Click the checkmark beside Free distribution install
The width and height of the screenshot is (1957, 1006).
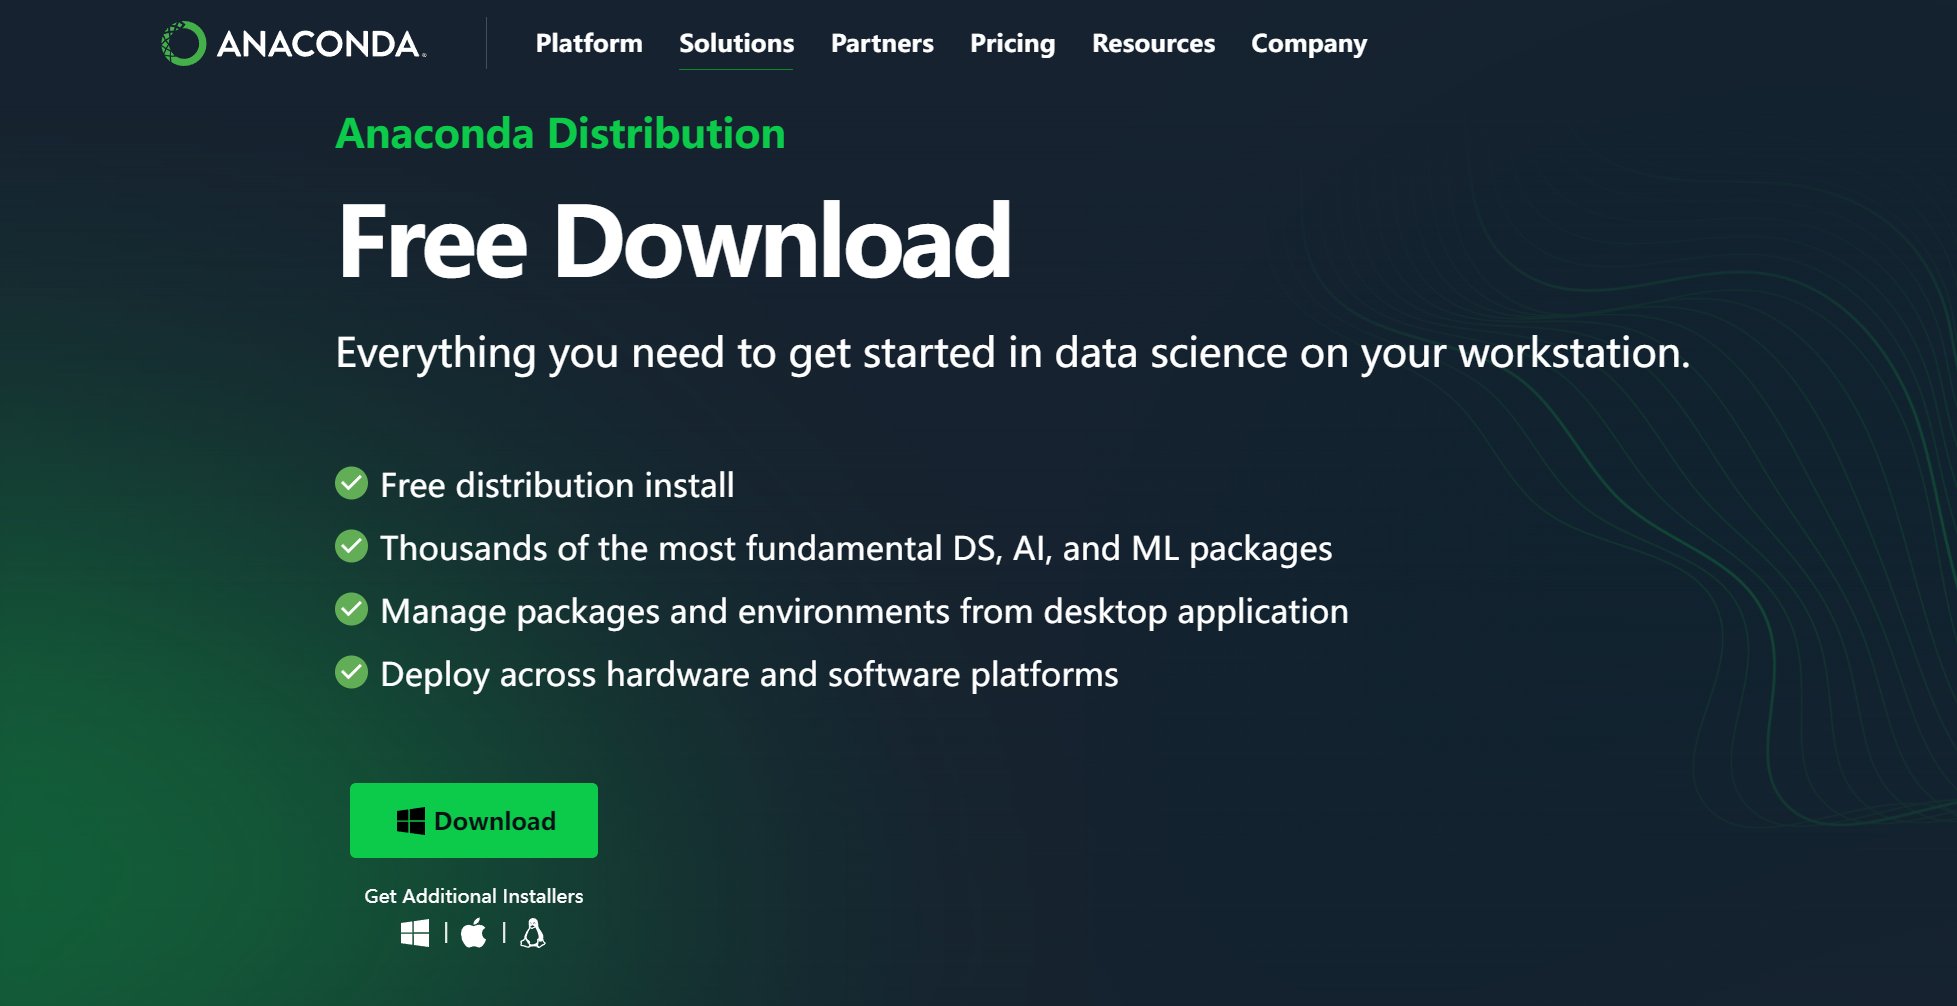coord(351,483)
